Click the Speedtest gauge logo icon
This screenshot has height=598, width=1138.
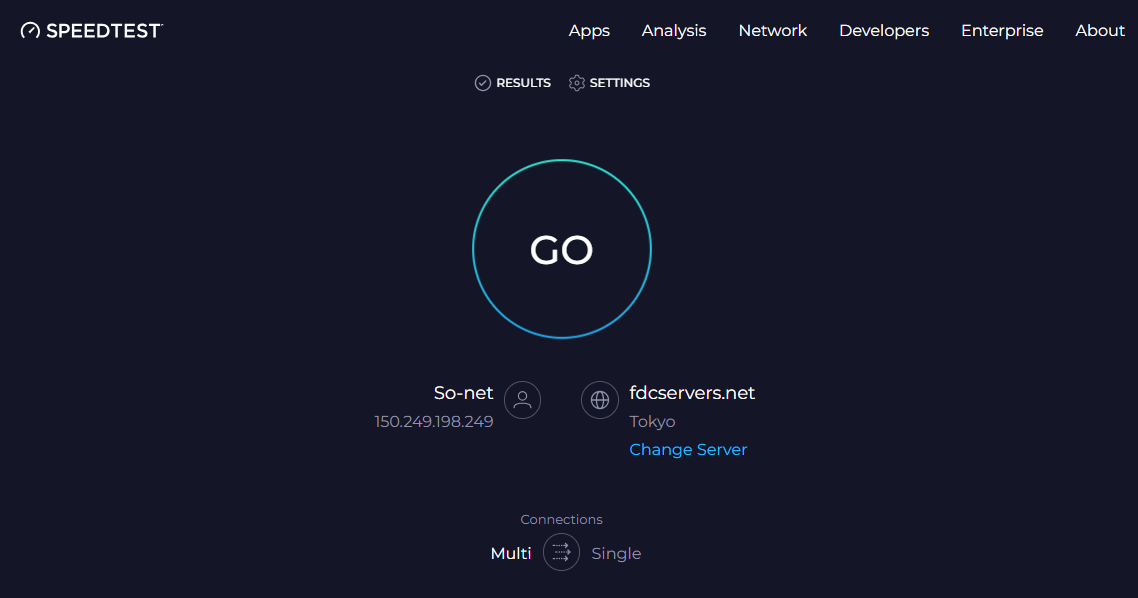pyautogui.click(x=30, y=31)
